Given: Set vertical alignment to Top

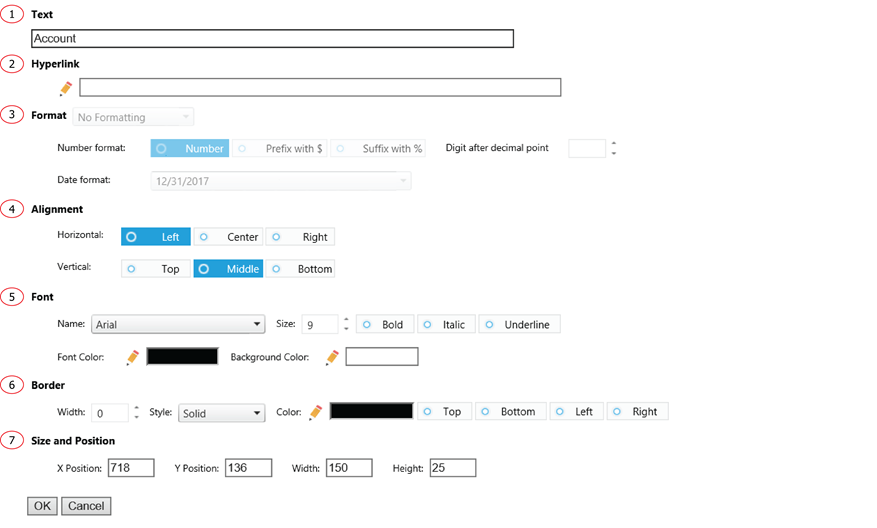Looking at the screenshot, I should pyautogui.click(x=155, y=269).
